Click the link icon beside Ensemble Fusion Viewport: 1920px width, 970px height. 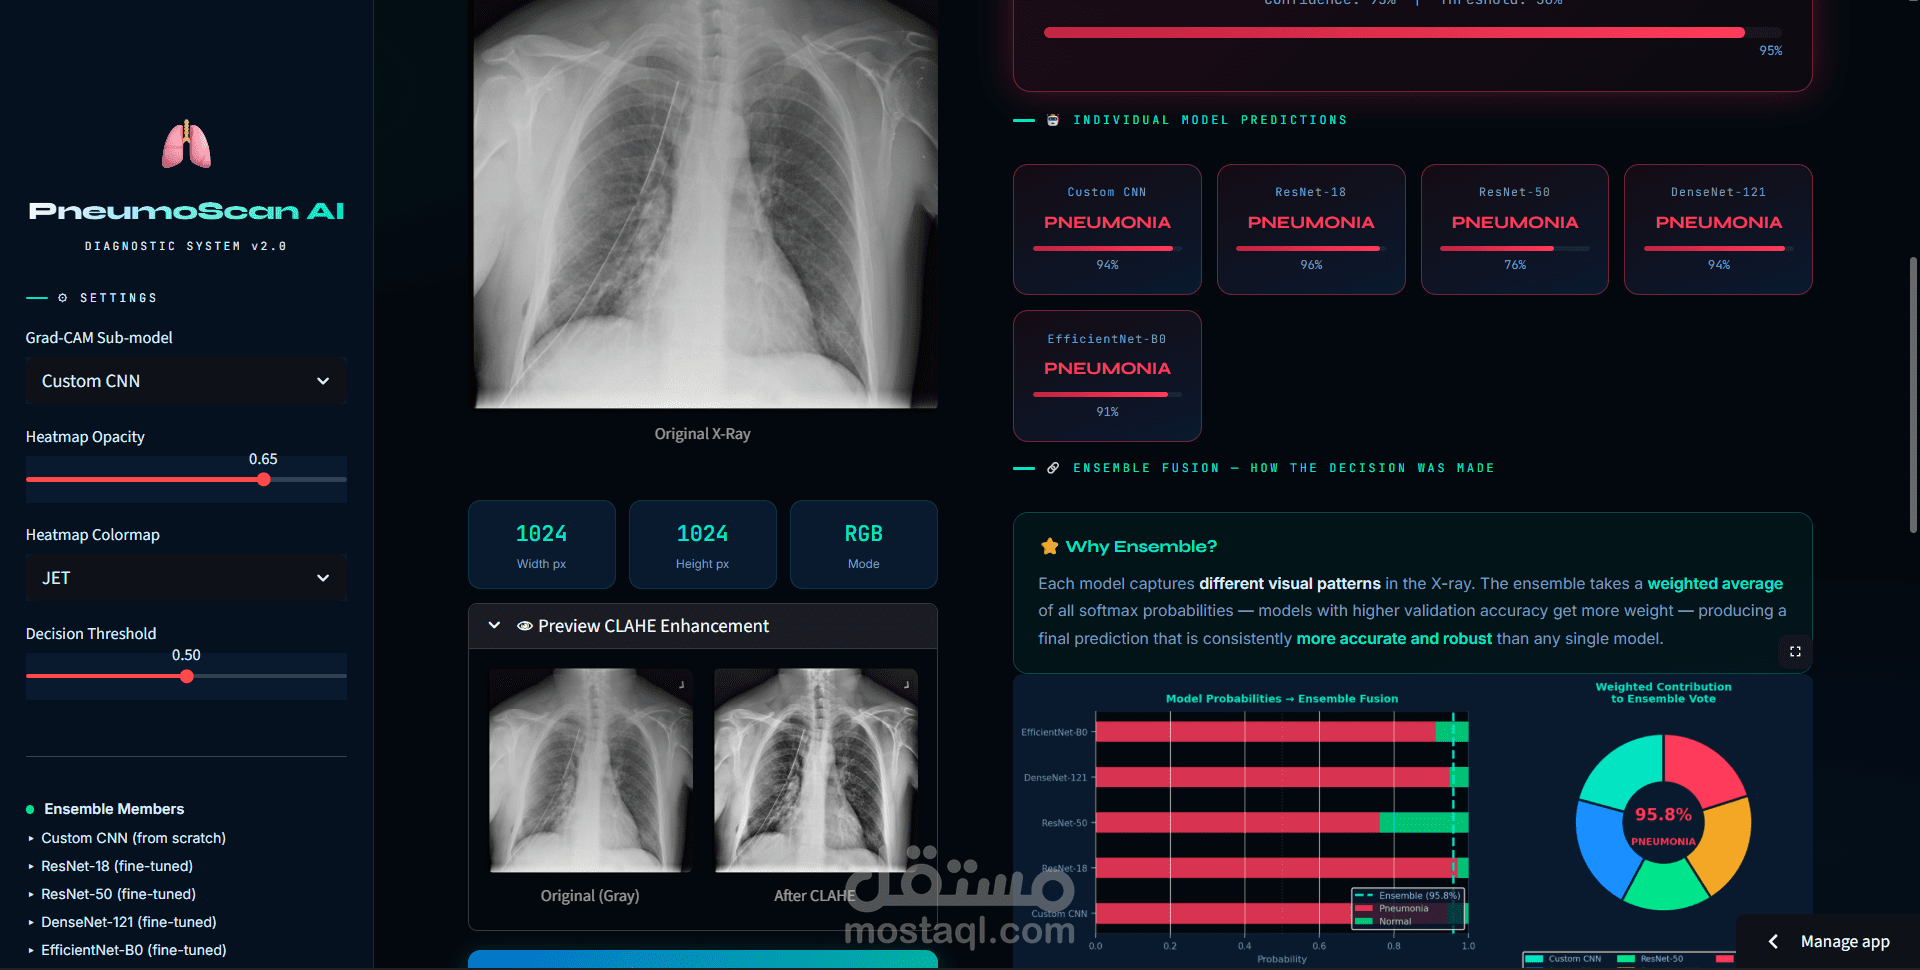coord(1053,468)
